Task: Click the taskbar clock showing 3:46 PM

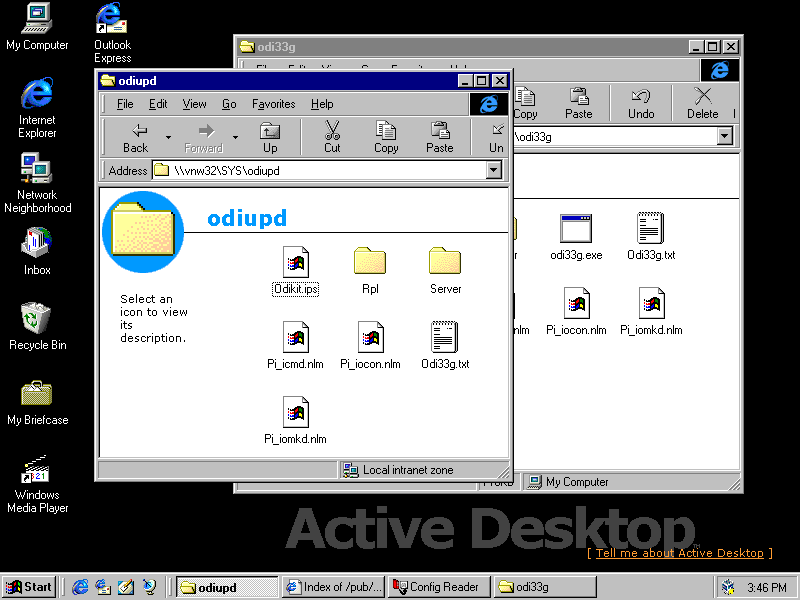Action: point(767,588)
